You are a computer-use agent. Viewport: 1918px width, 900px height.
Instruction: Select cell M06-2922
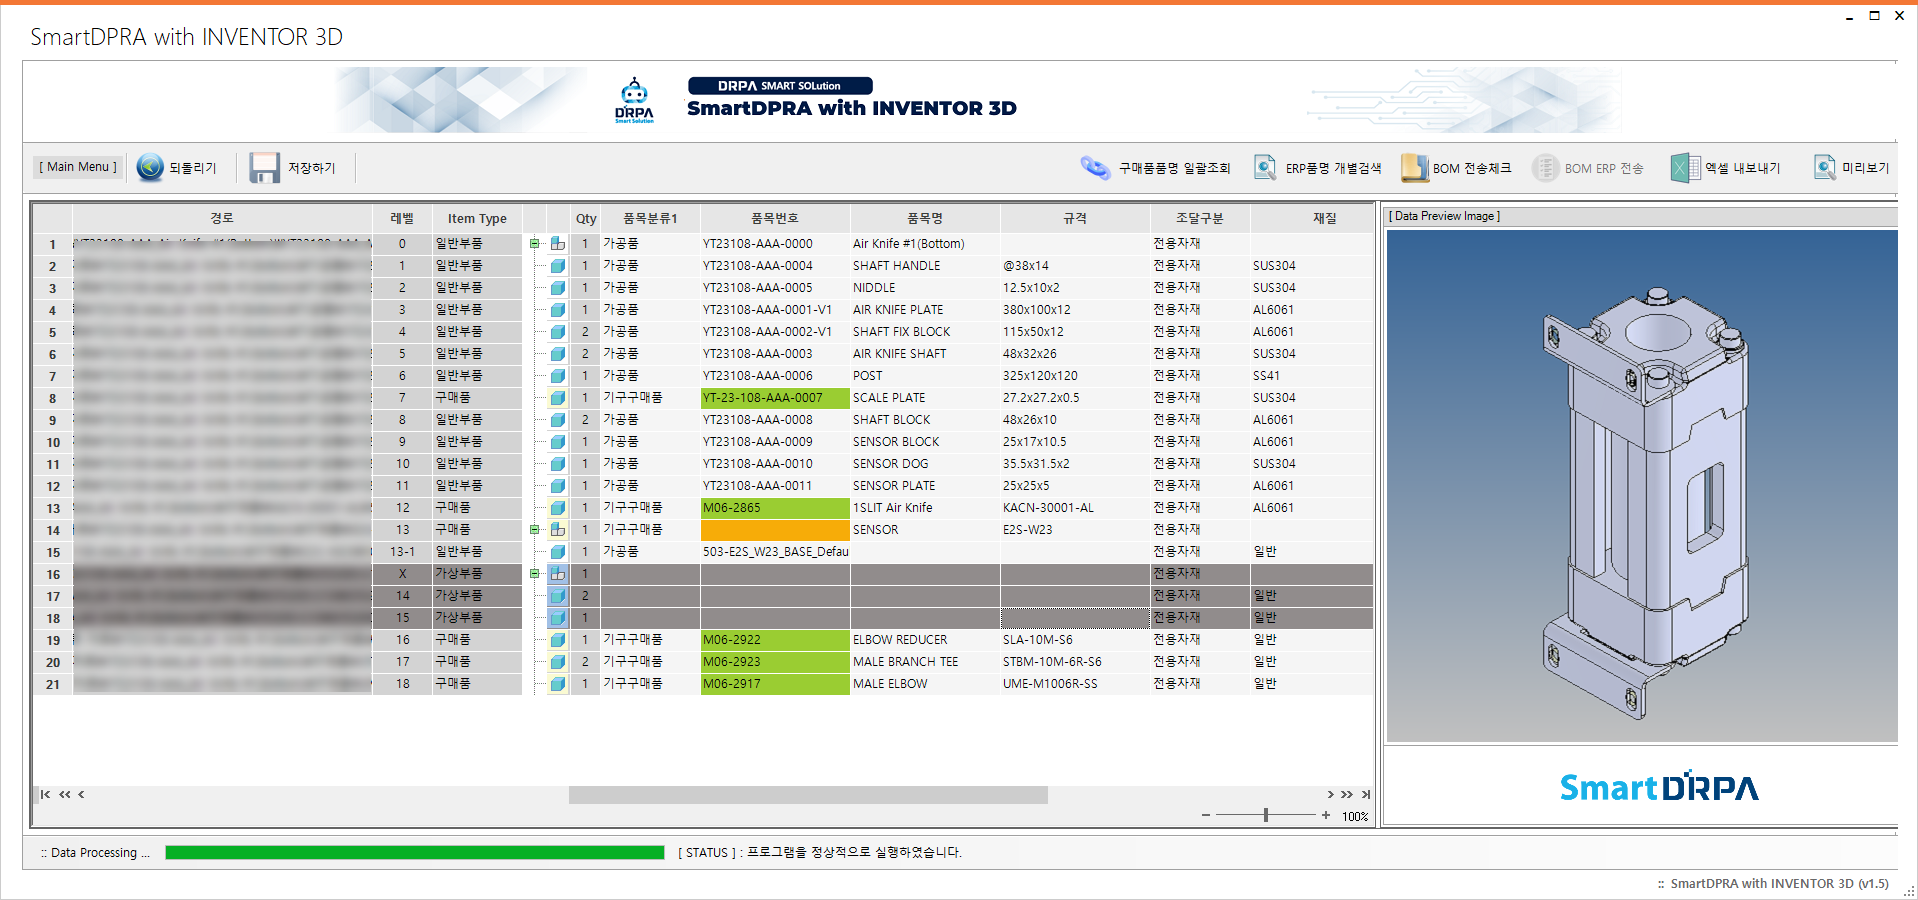click(775, 640)
